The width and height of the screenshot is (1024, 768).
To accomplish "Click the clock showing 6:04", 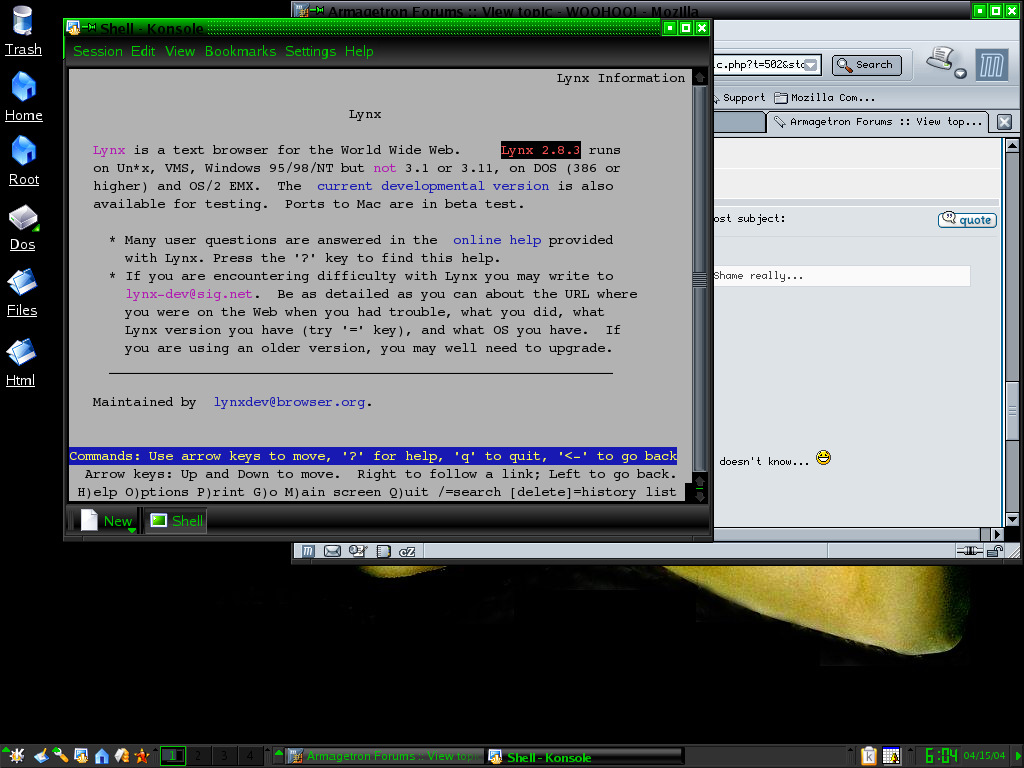I will (941, 756).
